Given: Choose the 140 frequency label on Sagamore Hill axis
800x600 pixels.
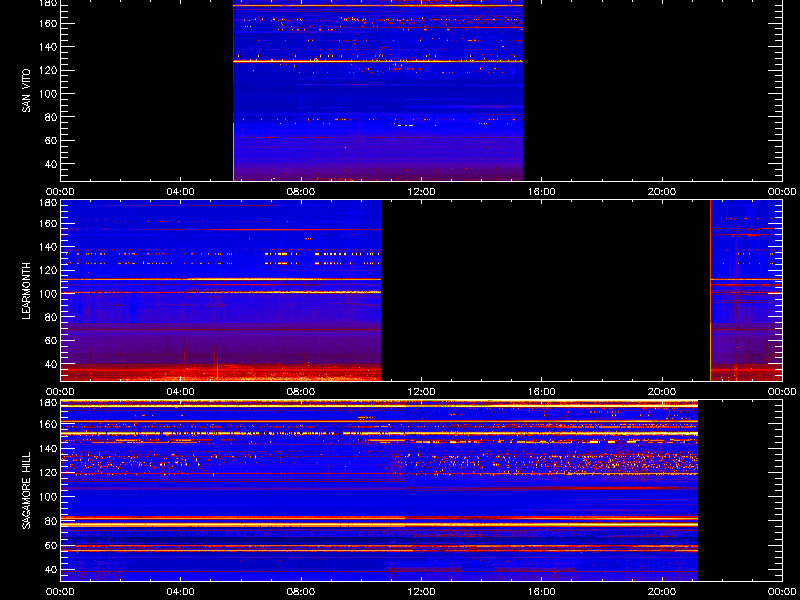Looking at the screenshot, I should [49, 449].
